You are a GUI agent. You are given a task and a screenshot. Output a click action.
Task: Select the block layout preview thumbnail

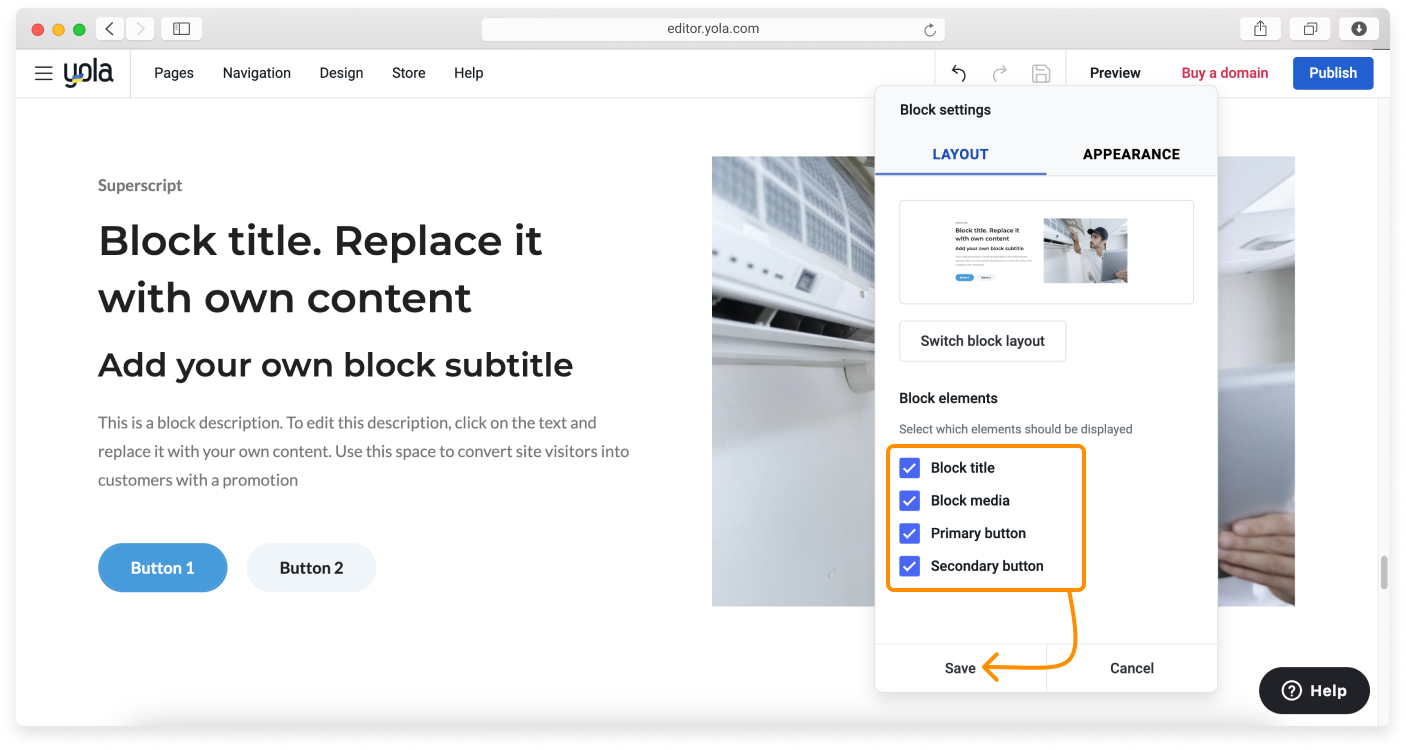[1046, 252]
